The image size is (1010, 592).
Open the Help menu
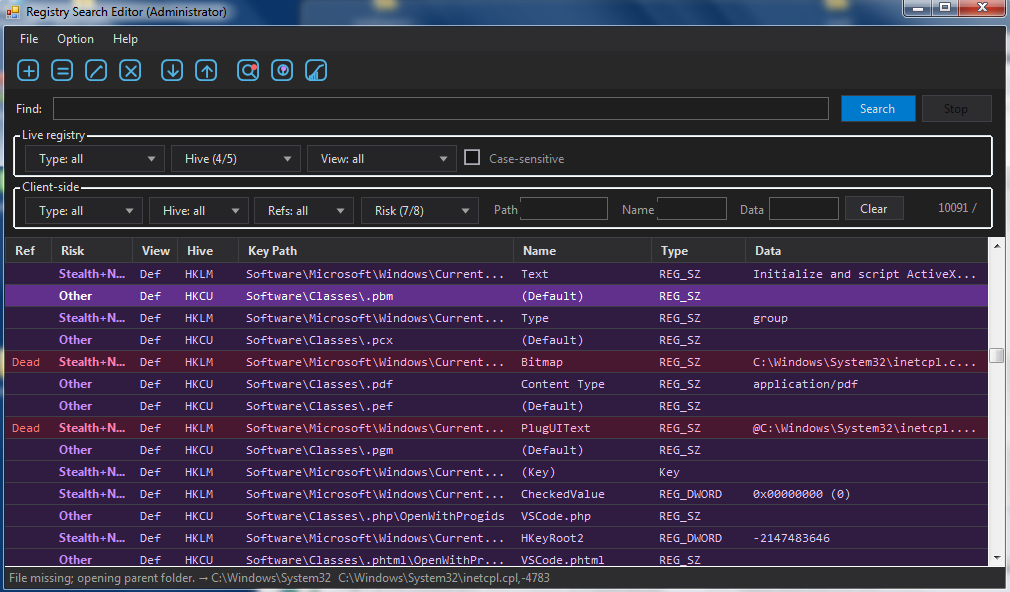[125, 39]
